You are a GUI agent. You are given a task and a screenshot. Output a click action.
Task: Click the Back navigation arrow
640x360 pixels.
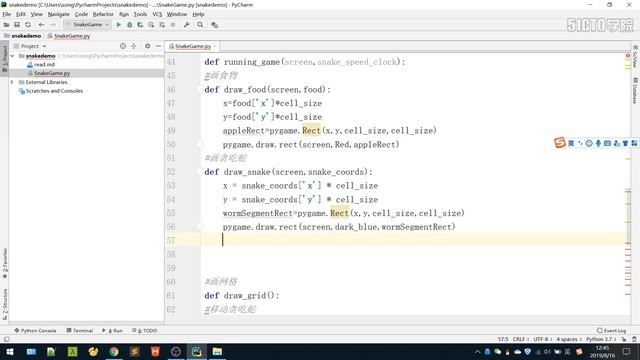pos(41,25)
